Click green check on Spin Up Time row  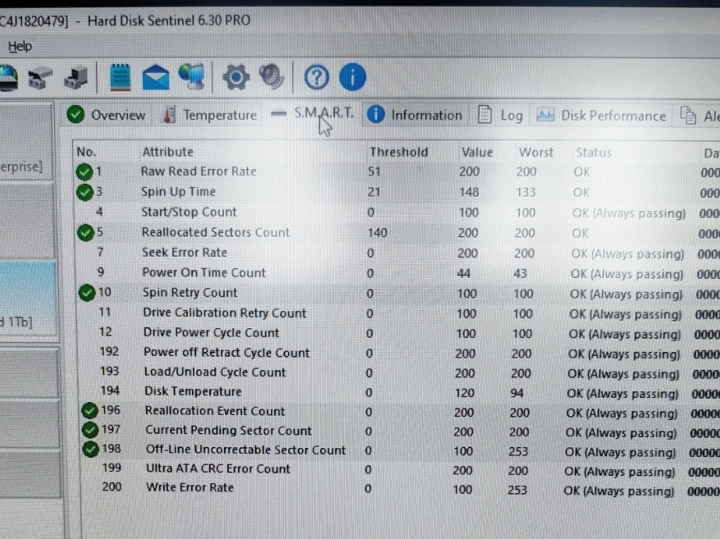[x=84, y=192]
